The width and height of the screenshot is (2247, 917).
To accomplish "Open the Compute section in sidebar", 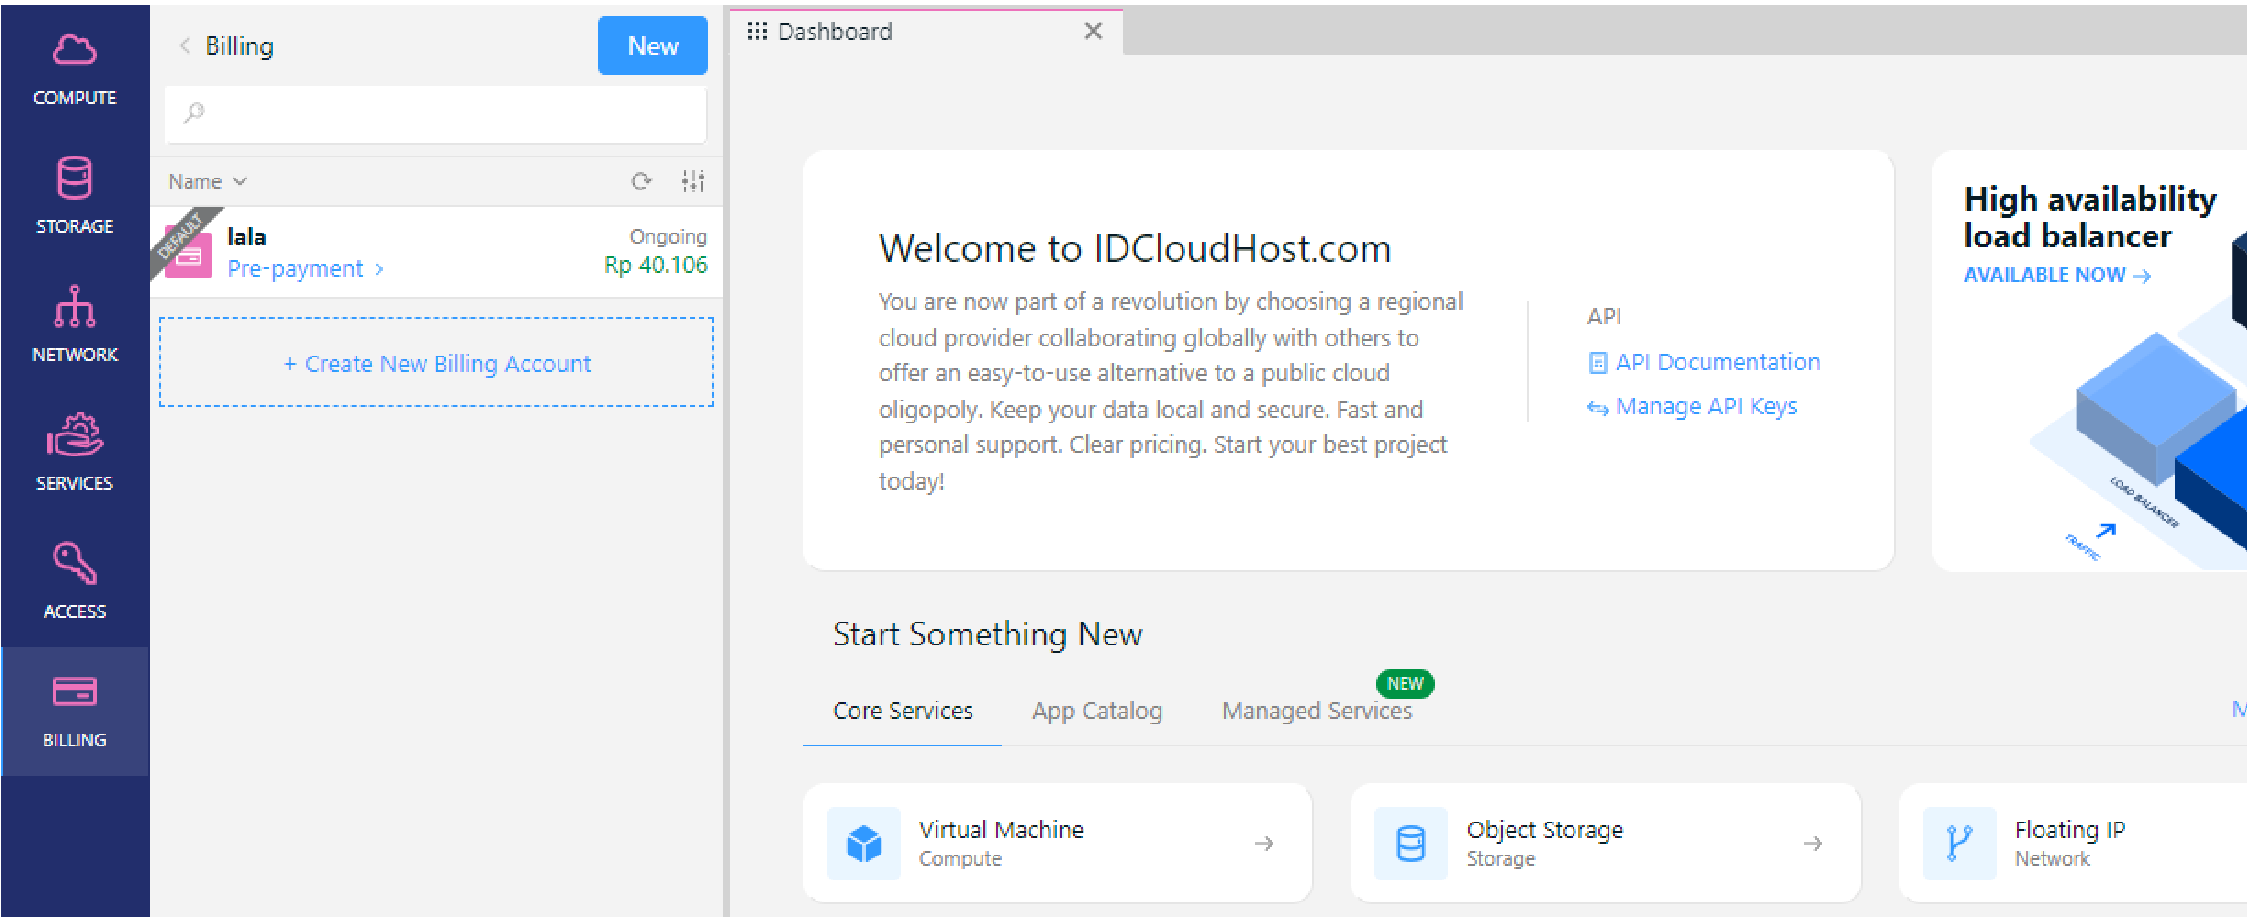I will [x=75, y=65].
